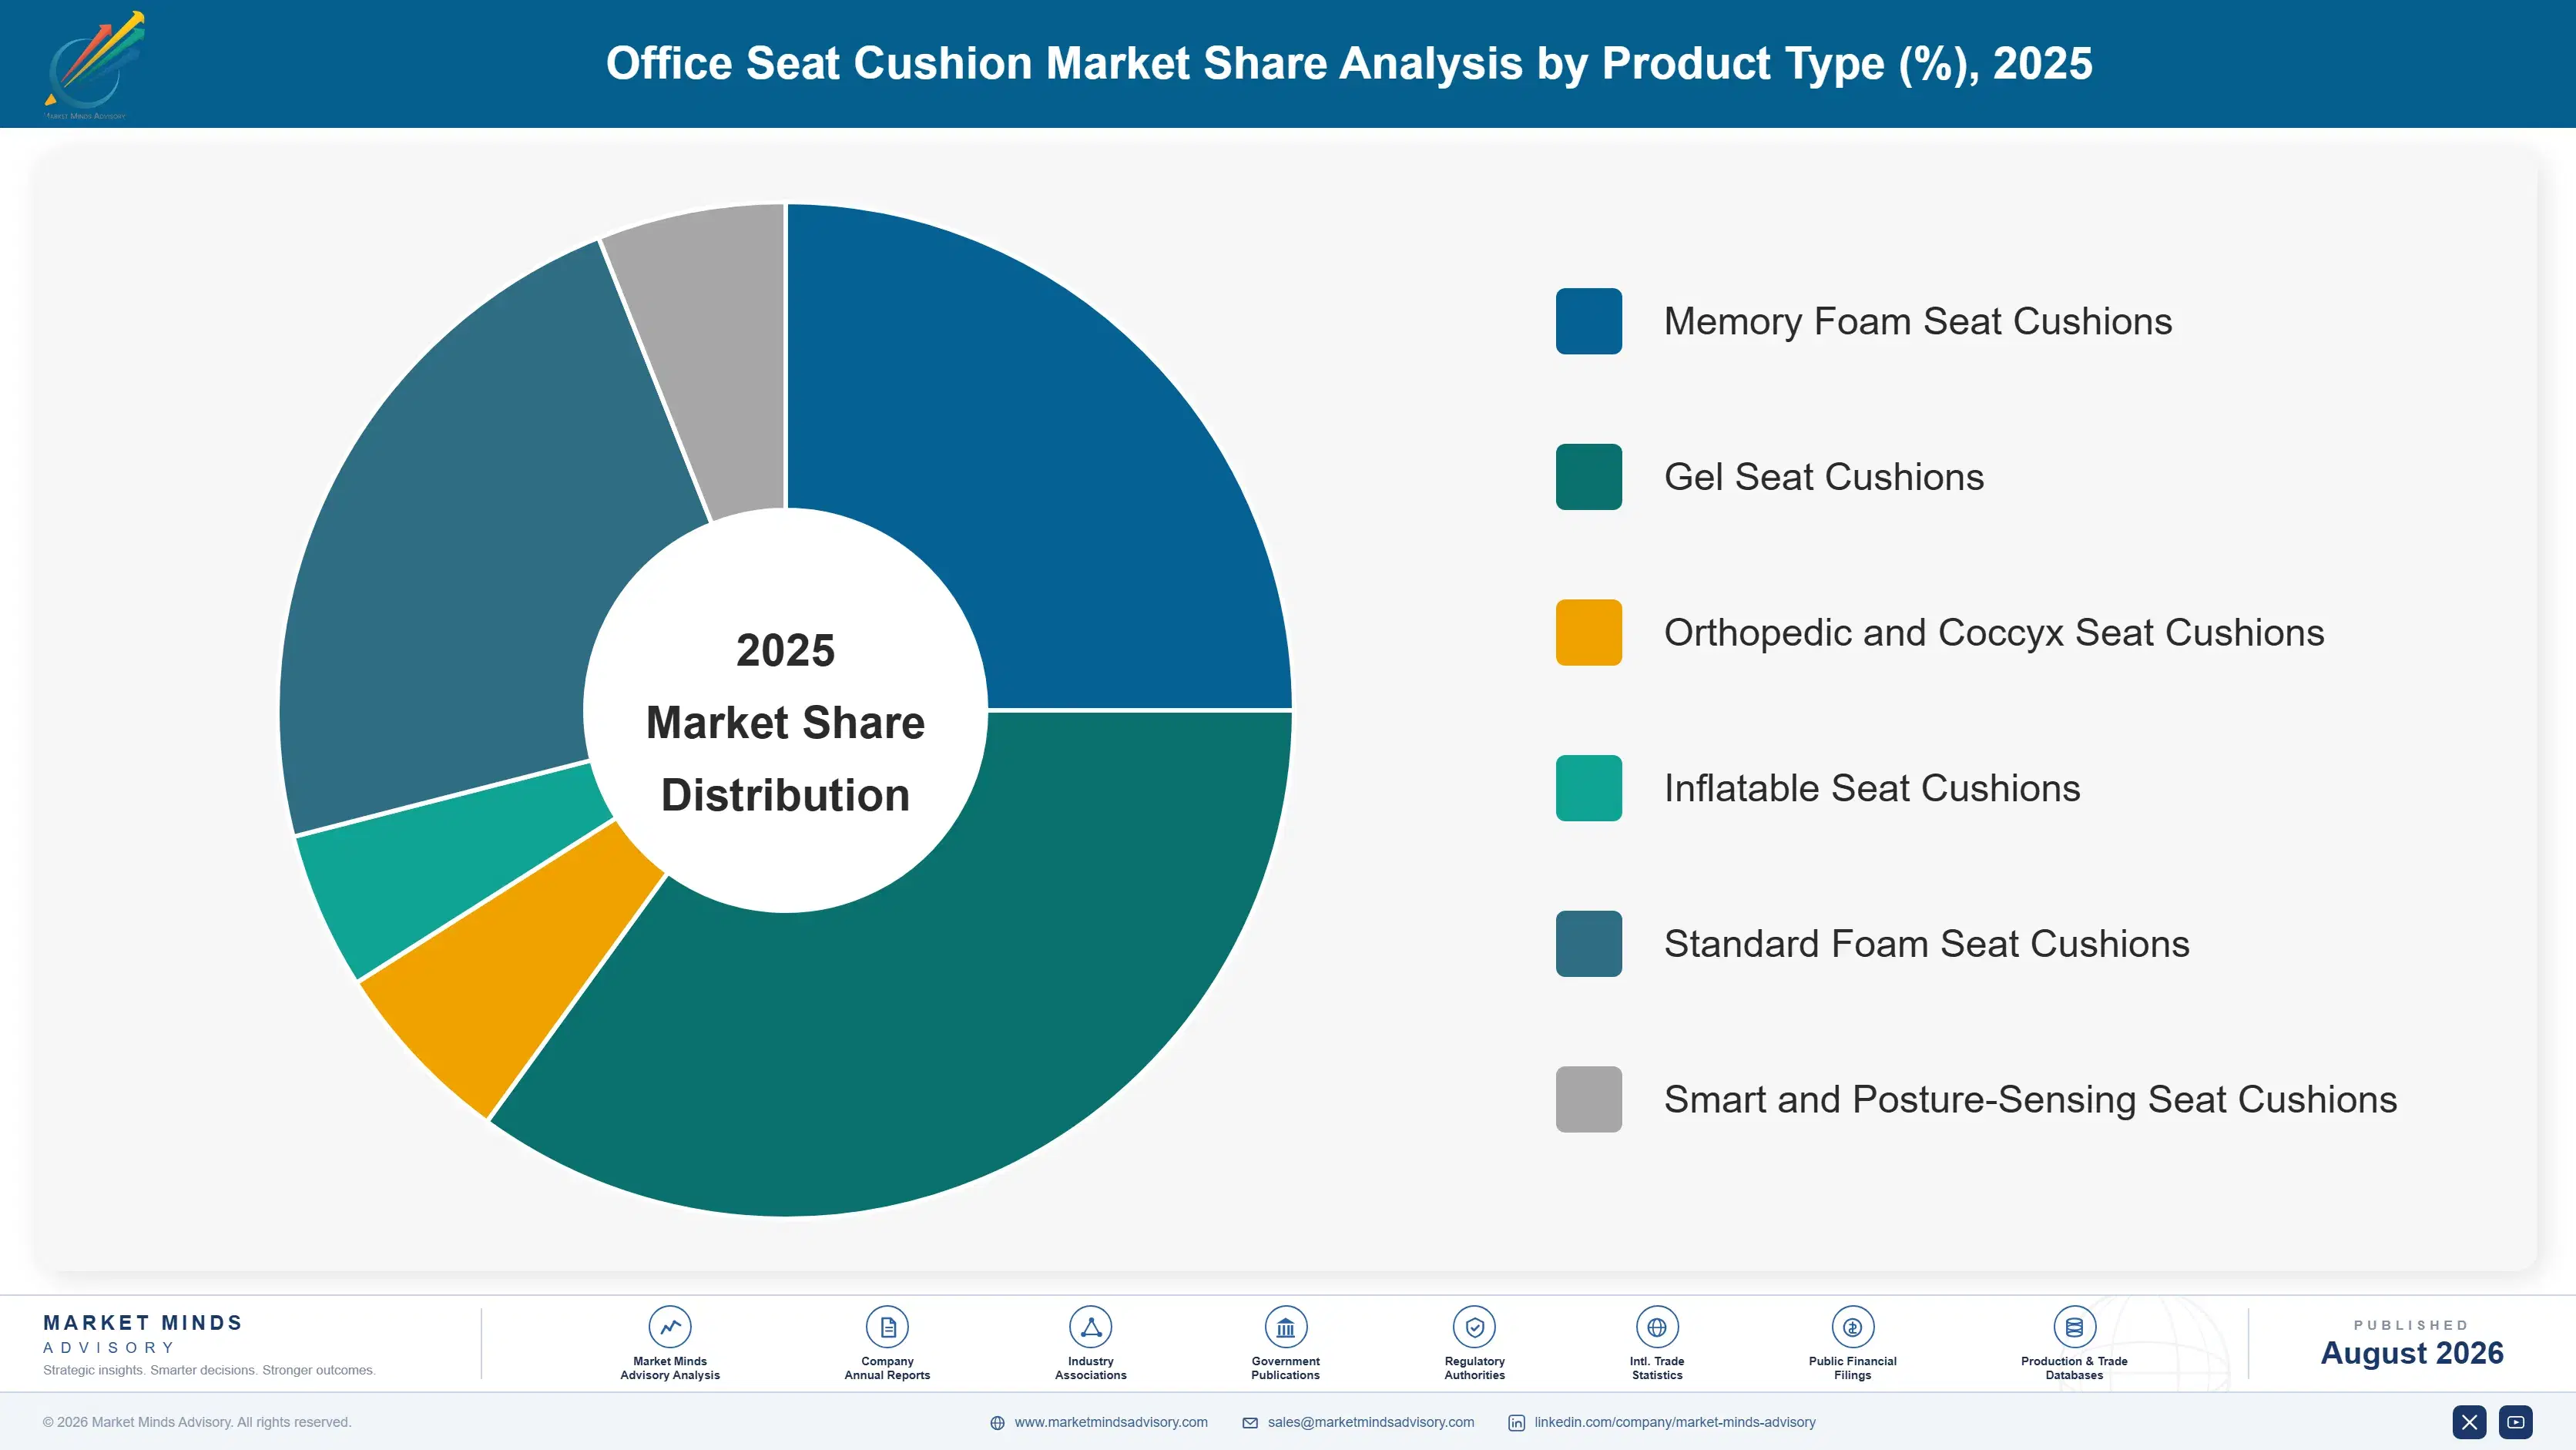Image resolution: width=2576 pixels, height=1450 pixels.
Task: Click the Public Financial Filings icon
Action: click(x=1852, y=1327)
